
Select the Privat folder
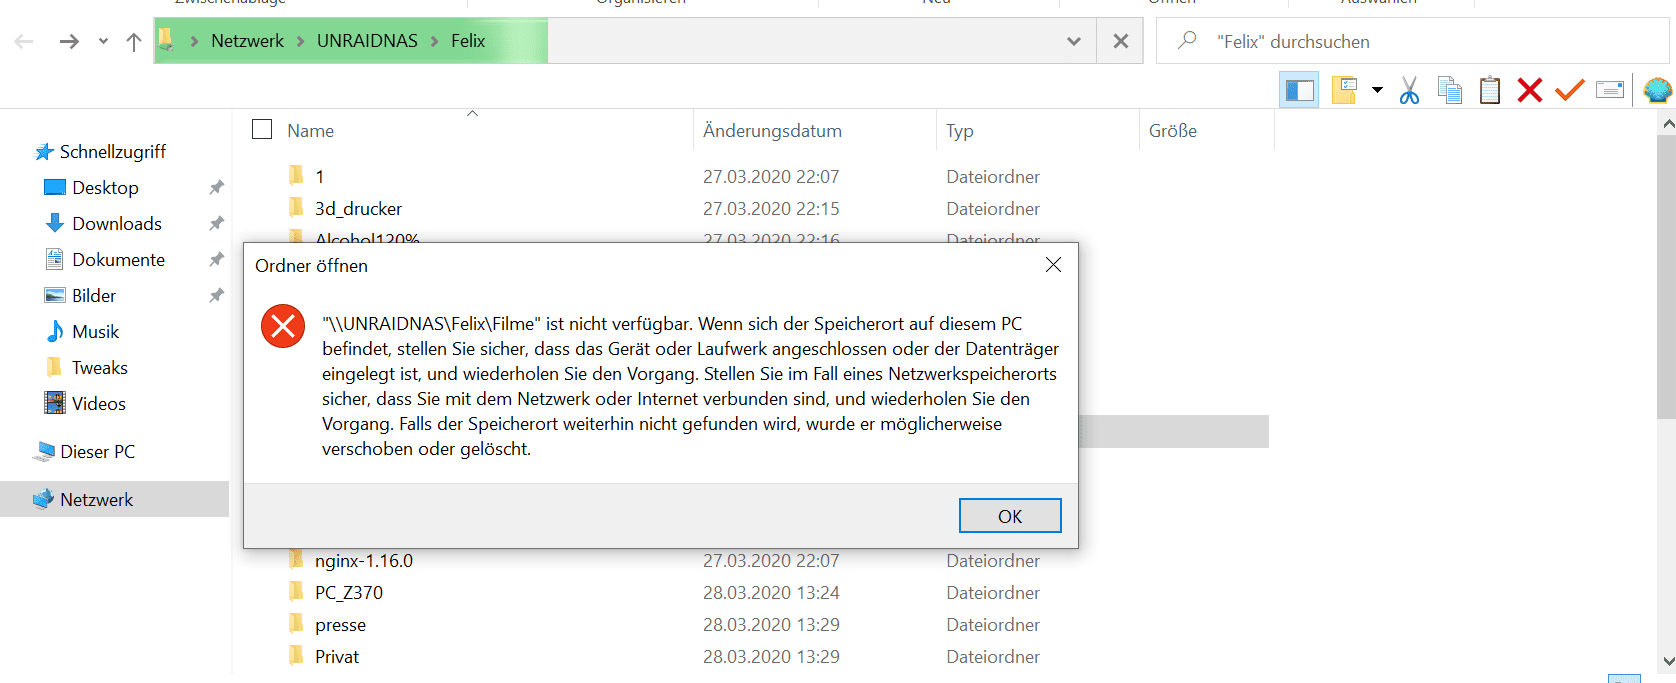pyautogui.click(x=337, y=657)
